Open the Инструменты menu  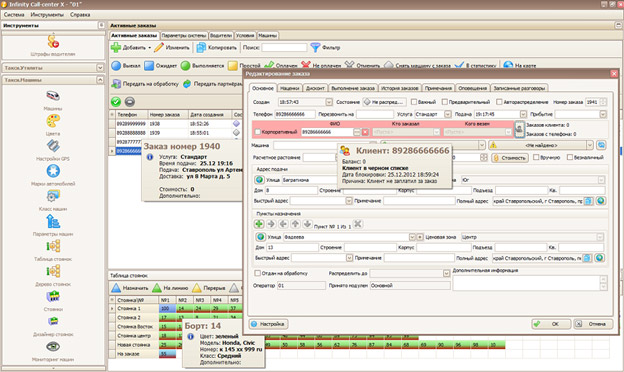click(47, 15)
